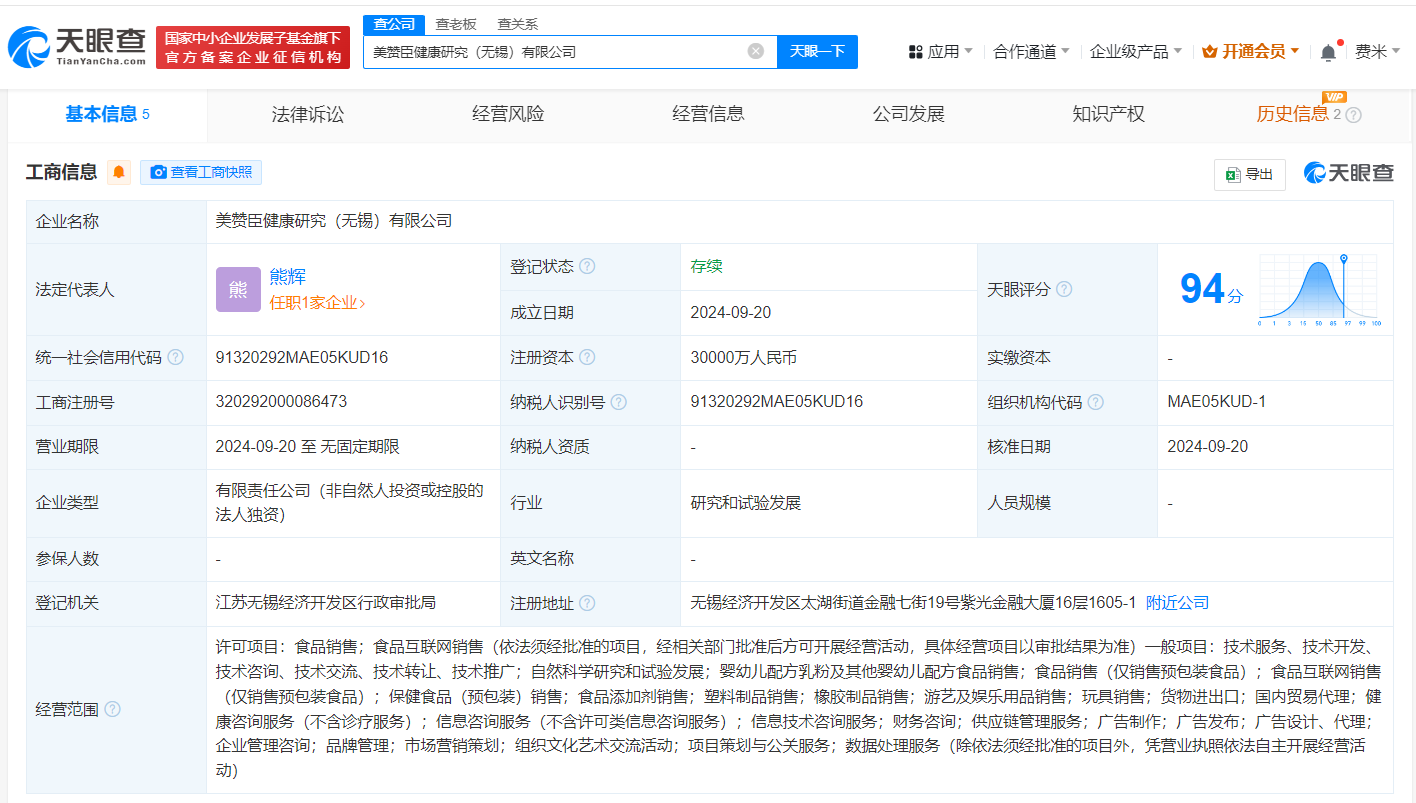
Task: Open the 应用 dropdown menu
Action: click(x=940, y=51)
